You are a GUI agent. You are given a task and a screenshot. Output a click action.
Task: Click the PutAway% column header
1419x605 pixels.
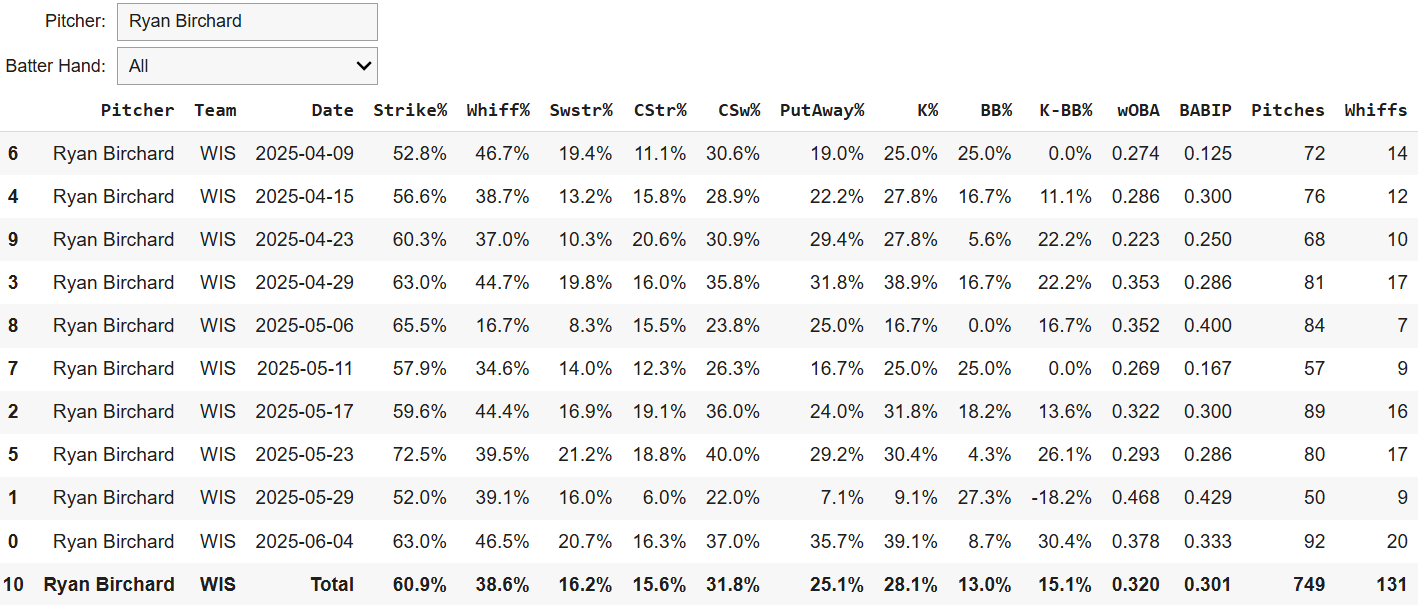822,110
